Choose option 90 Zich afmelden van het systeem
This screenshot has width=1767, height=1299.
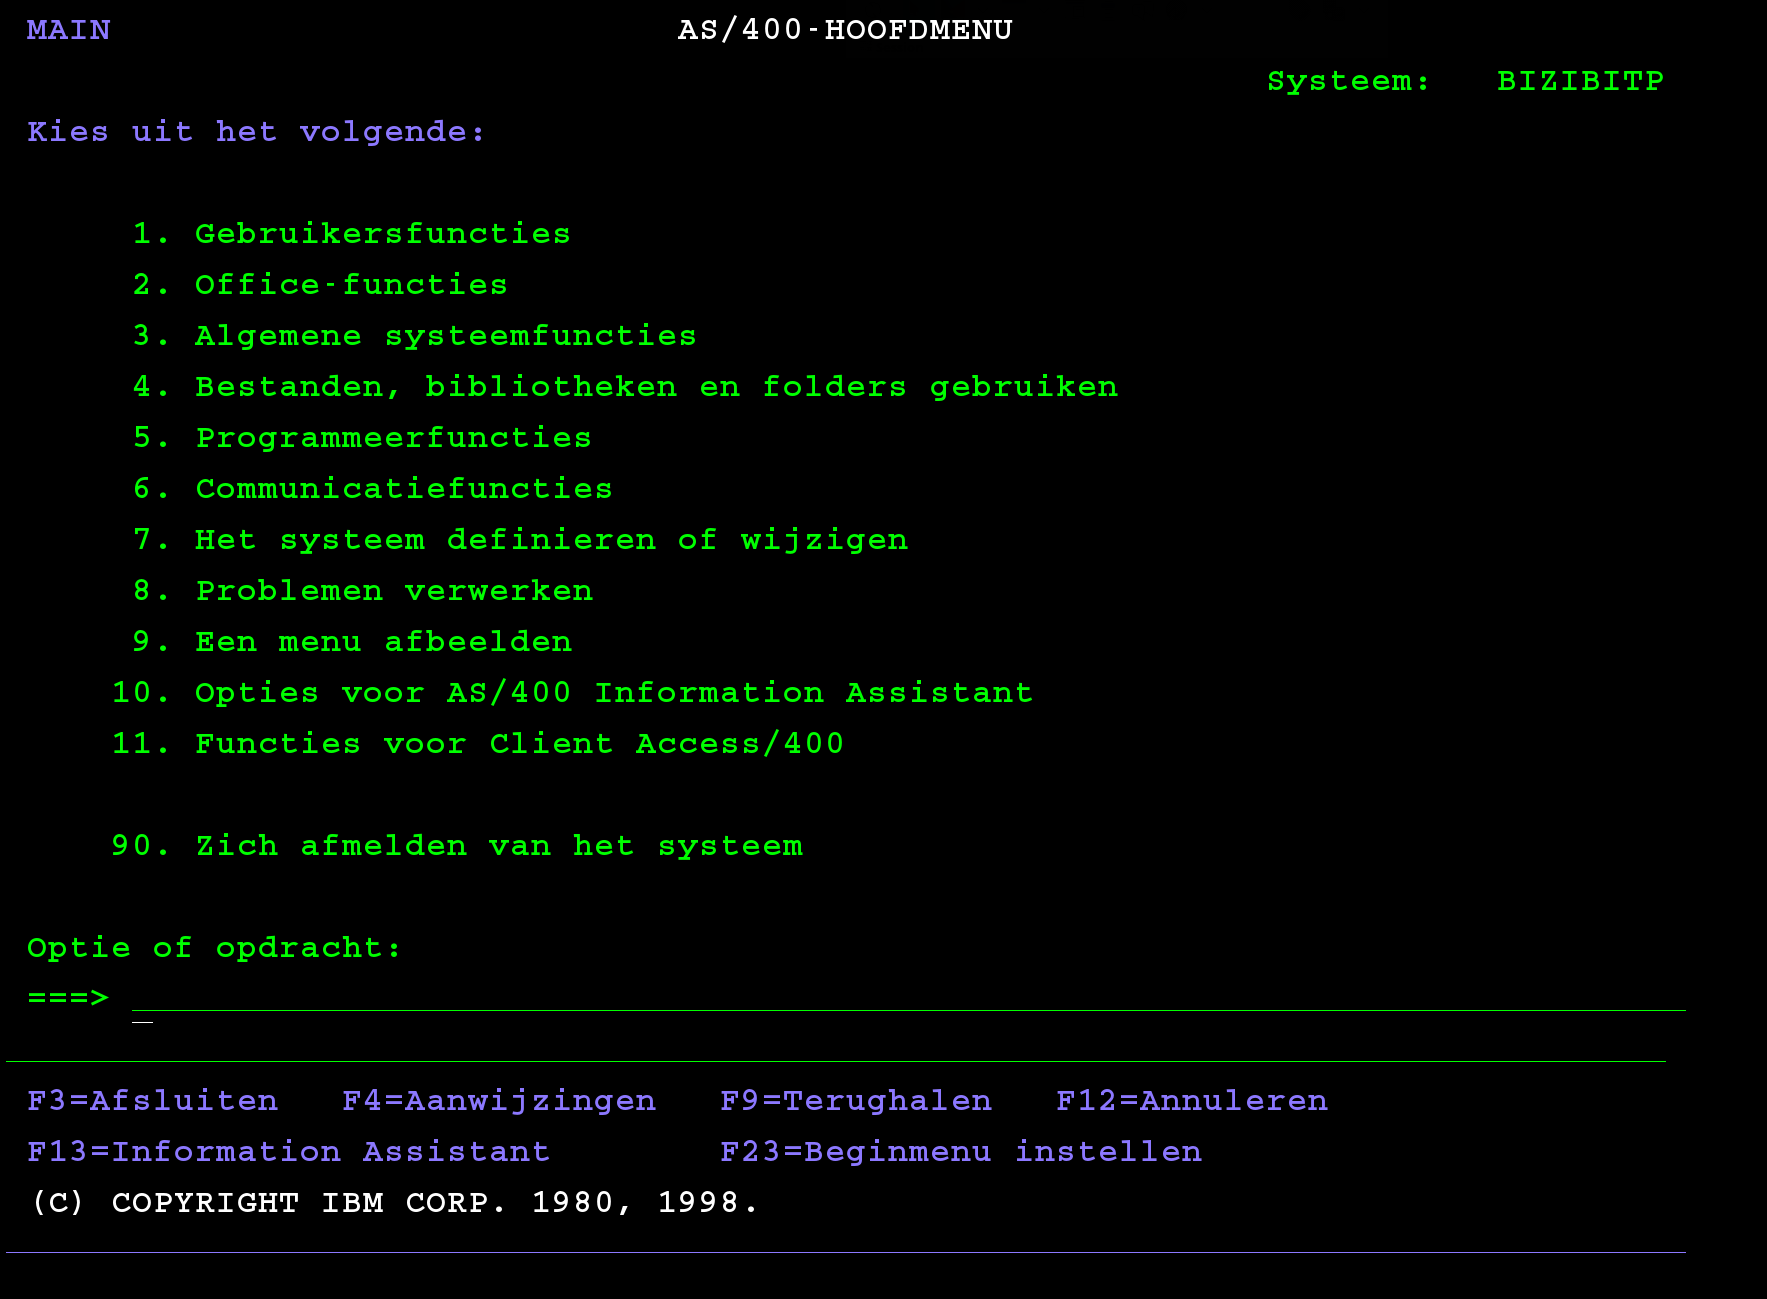point(498,846)
